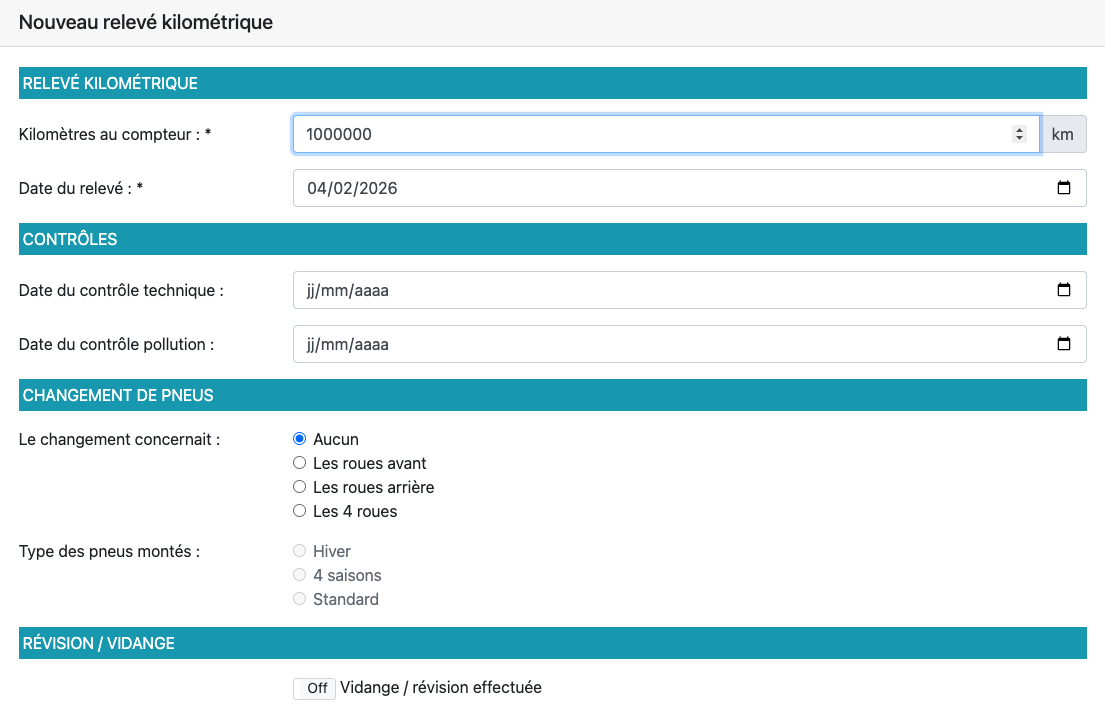Image resolution: width=1105 pixels, height=716 pixels.
Task: Click the kilometer counter stepper arrows
Action: coord(1019,134)
